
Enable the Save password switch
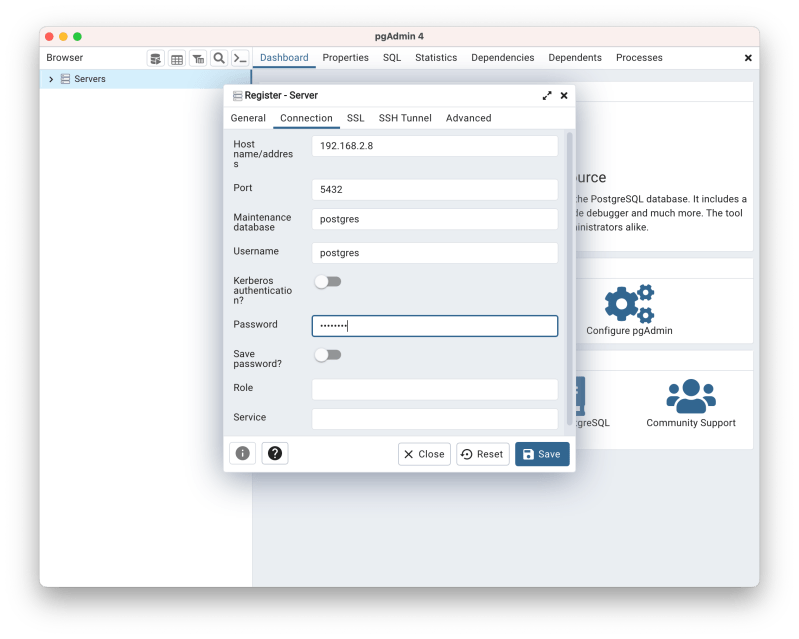coord(328,355)
